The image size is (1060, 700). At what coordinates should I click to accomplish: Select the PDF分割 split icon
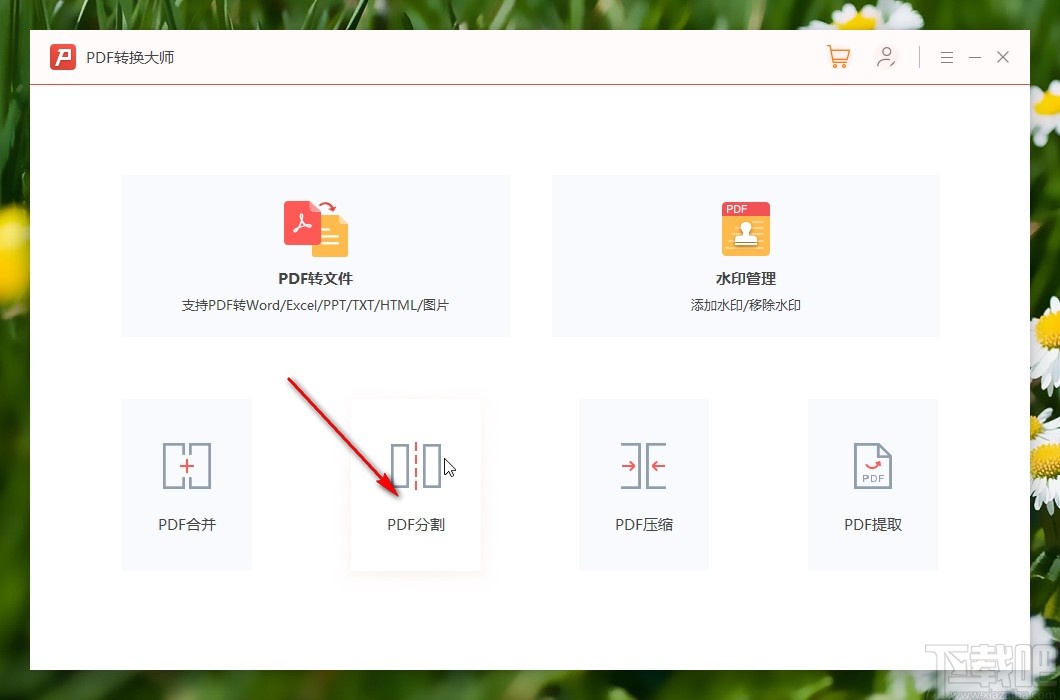point(415,465)
